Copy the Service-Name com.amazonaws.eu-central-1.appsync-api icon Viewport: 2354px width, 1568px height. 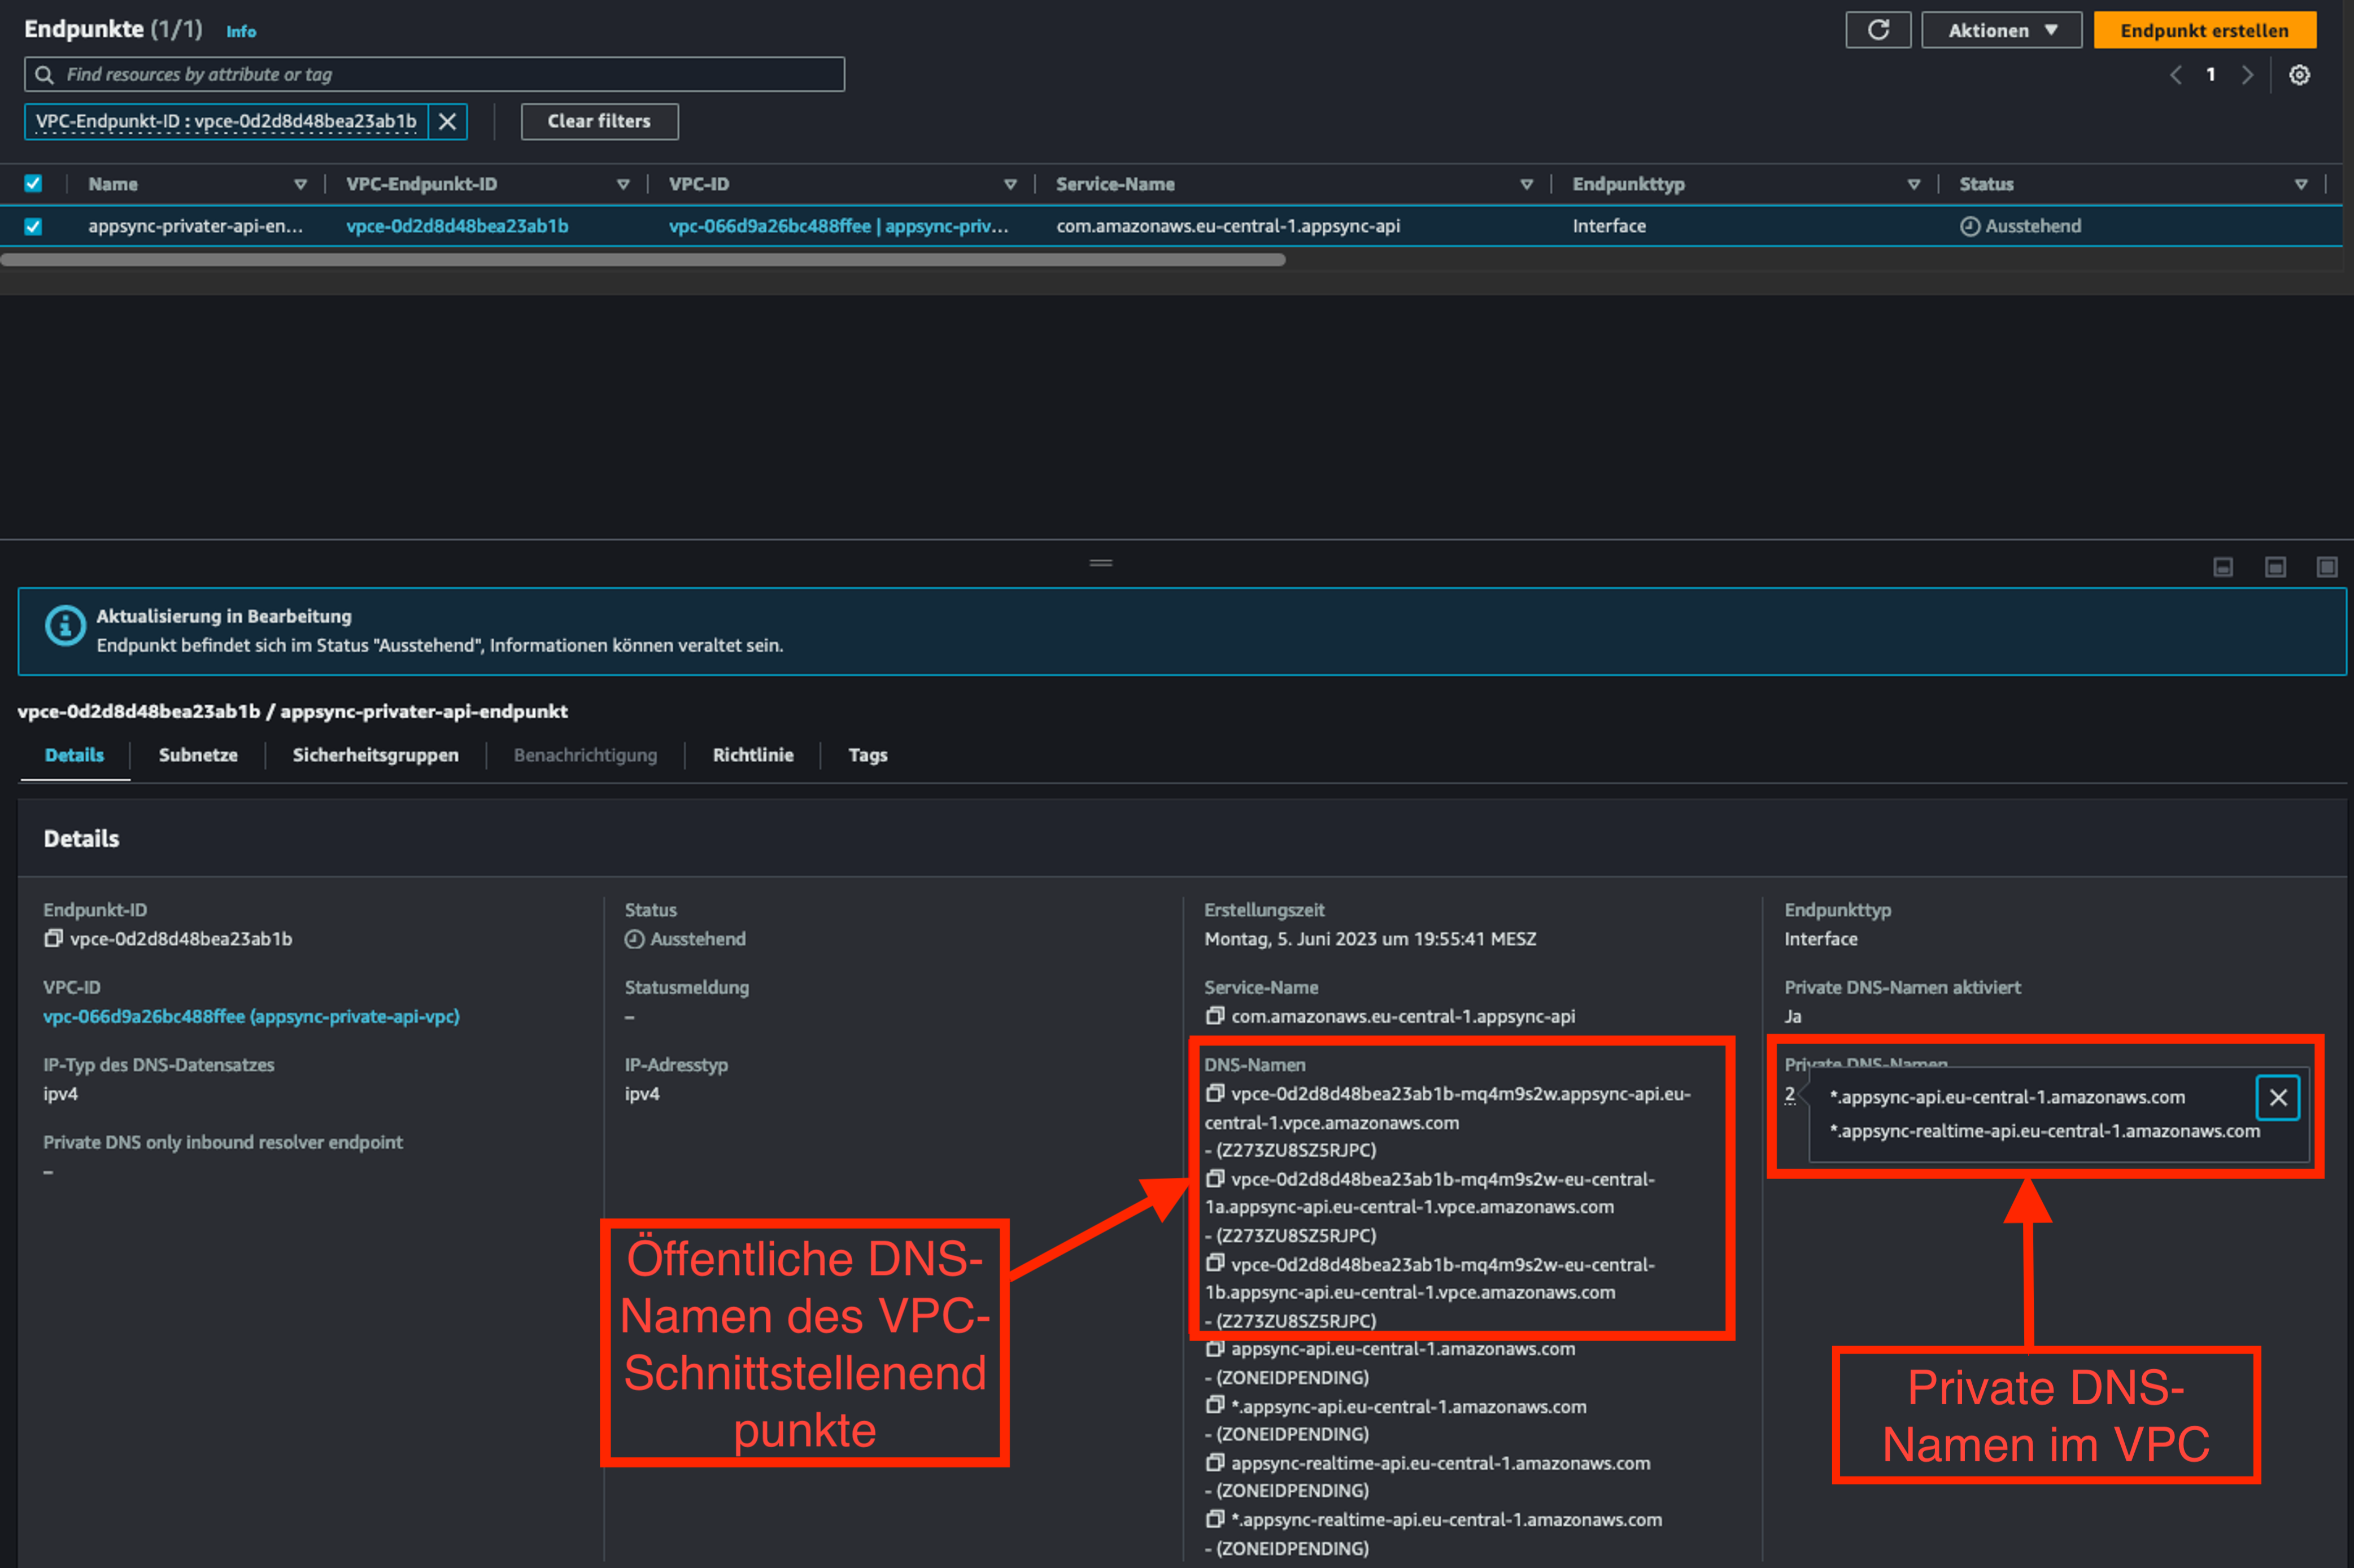tap(1214, 1016)
